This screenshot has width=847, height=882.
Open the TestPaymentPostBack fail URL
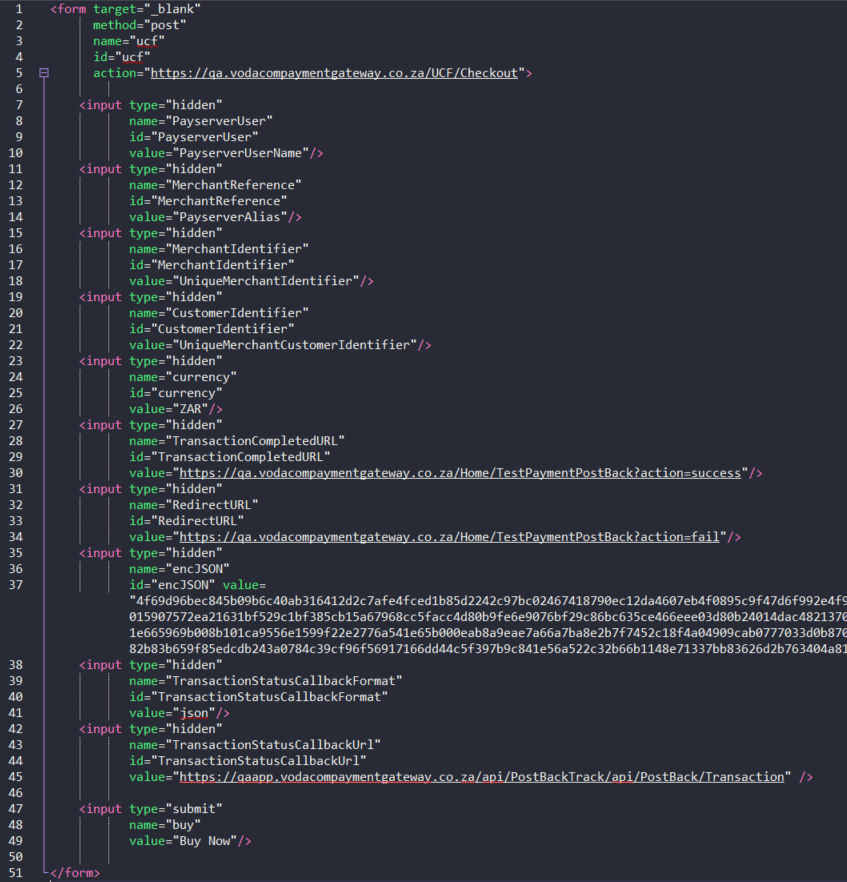click(x=449, y=537)
